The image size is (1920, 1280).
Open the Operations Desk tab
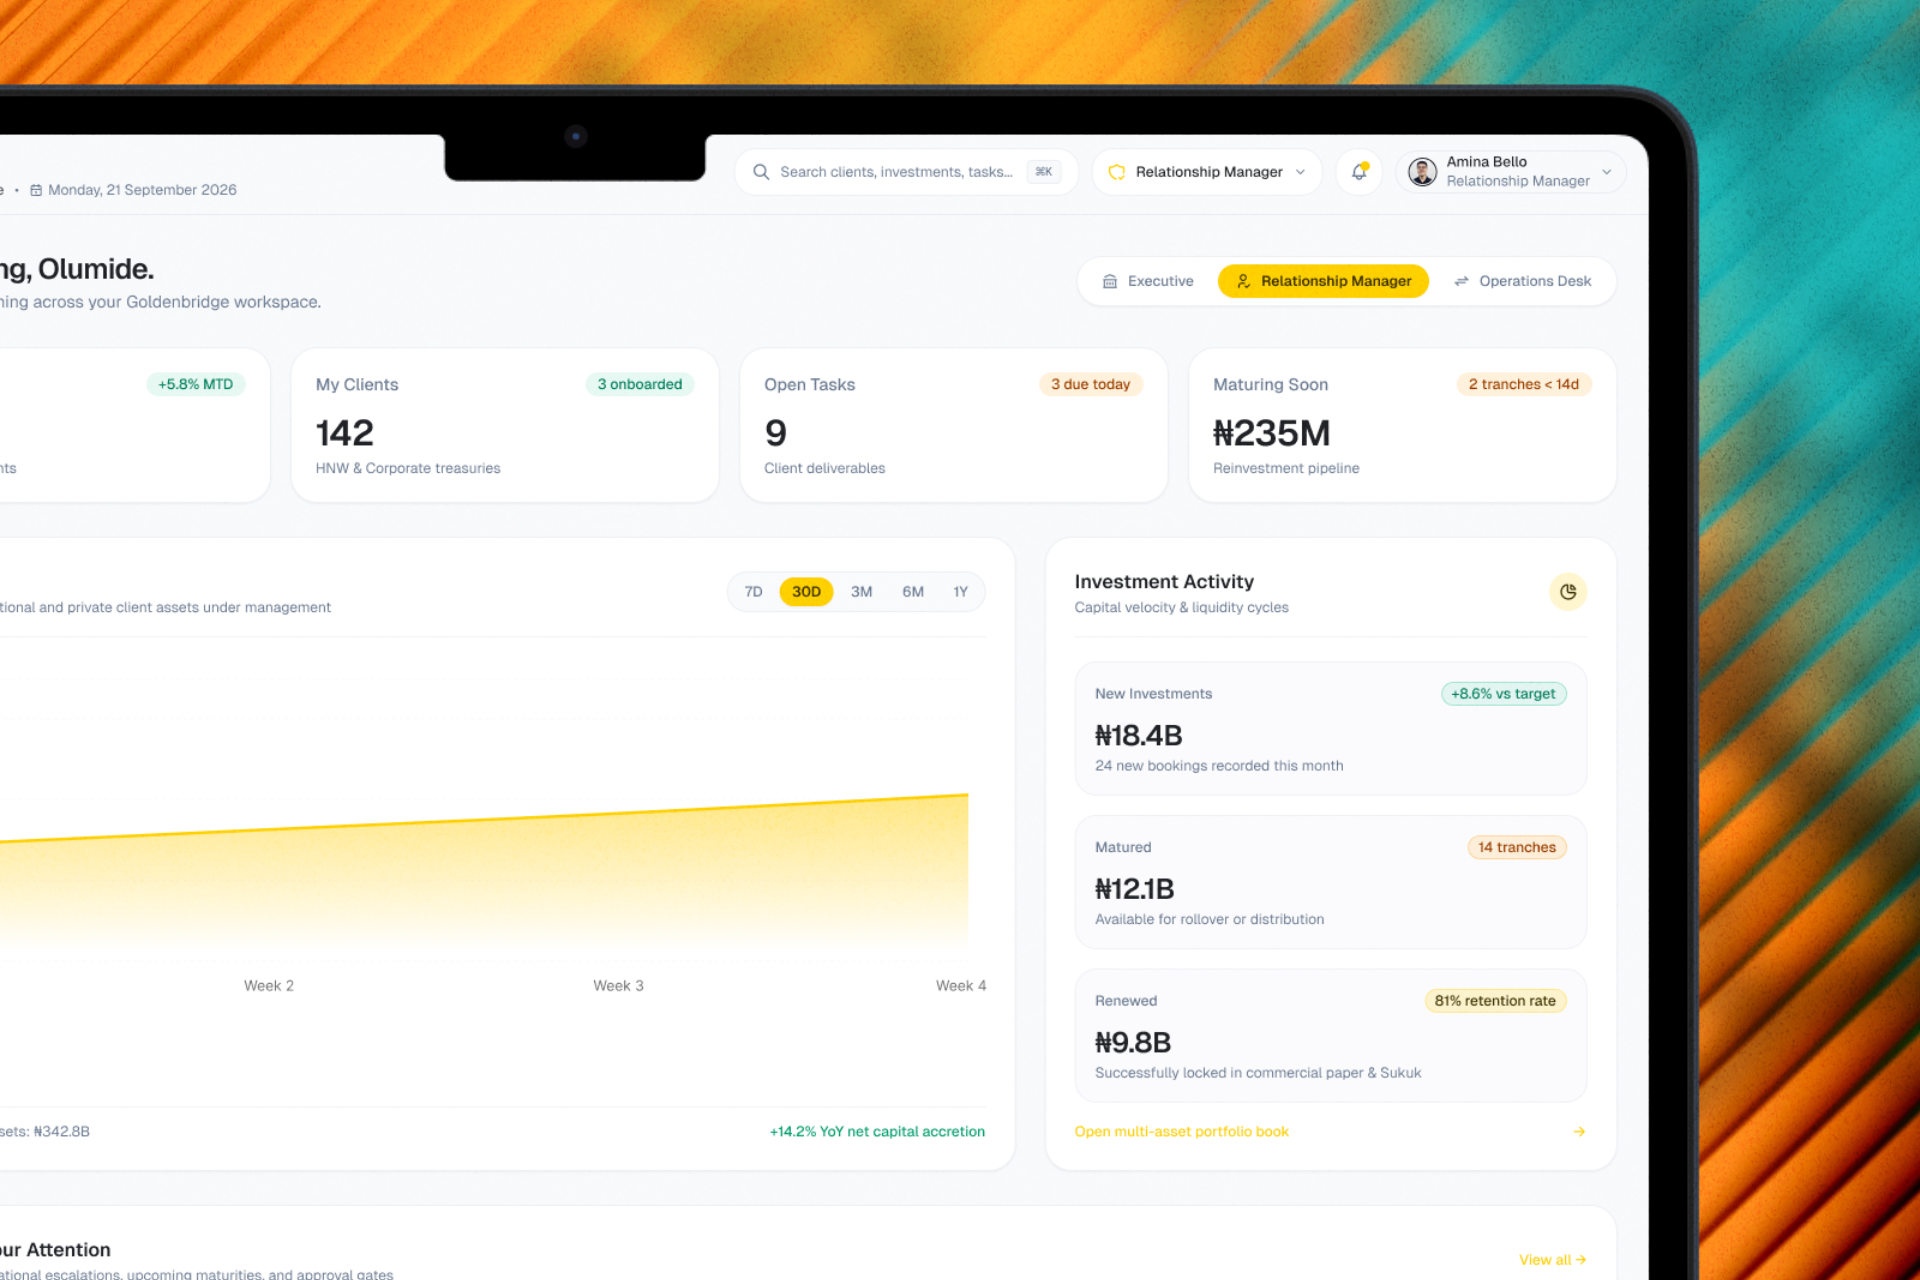pyautogui.click(x=1522, y=281)
